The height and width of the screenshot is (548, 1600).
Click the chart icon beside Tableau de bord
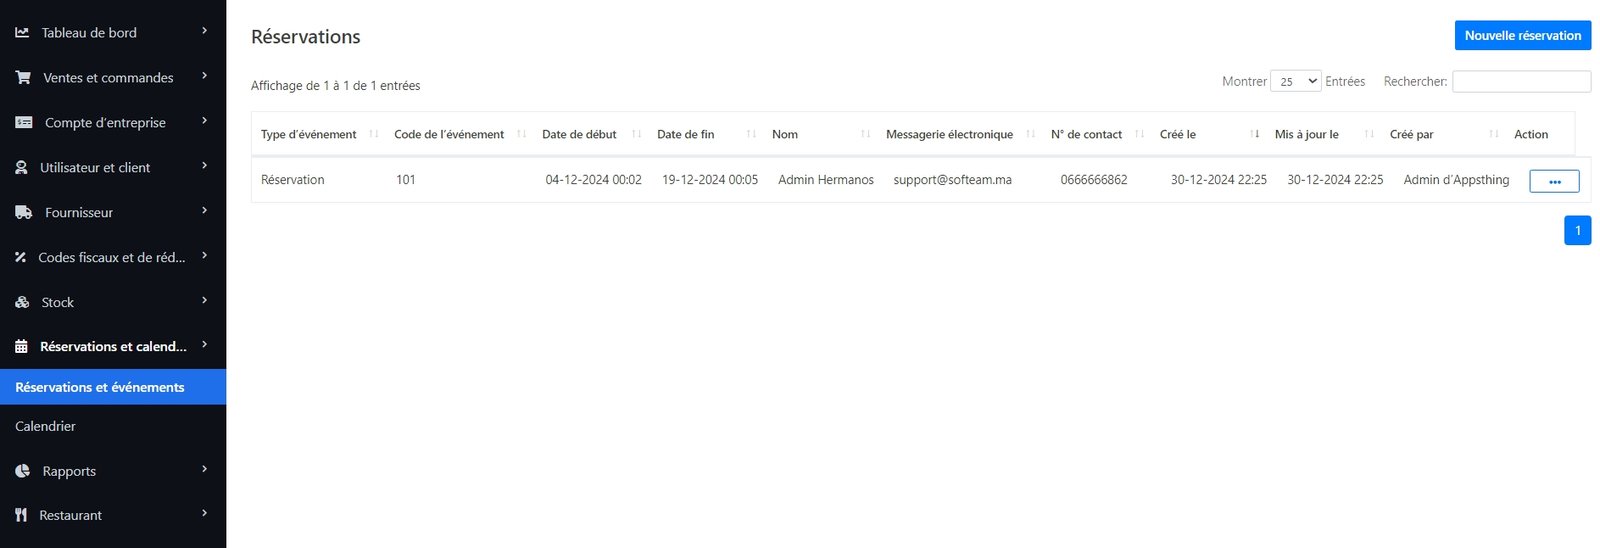[x=22, y=33]
